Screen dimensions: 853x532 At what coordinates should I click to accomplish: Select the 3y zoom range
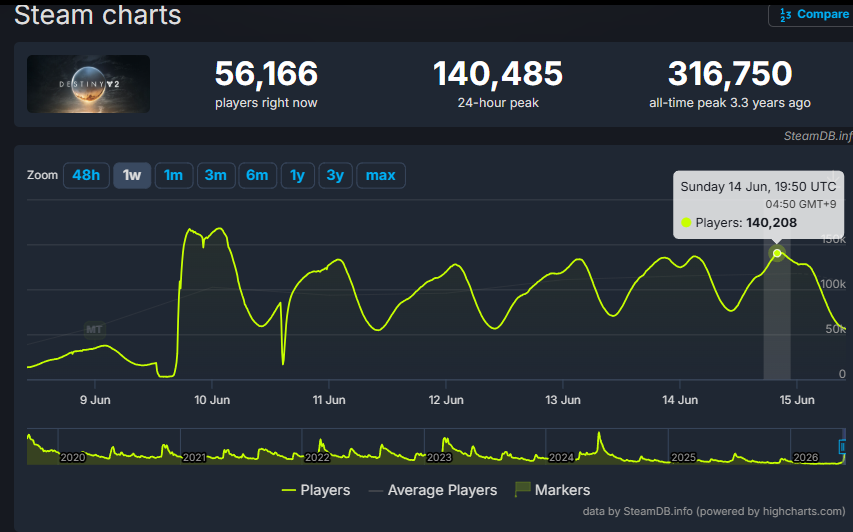pyautogui.click(x=335, y=175)
